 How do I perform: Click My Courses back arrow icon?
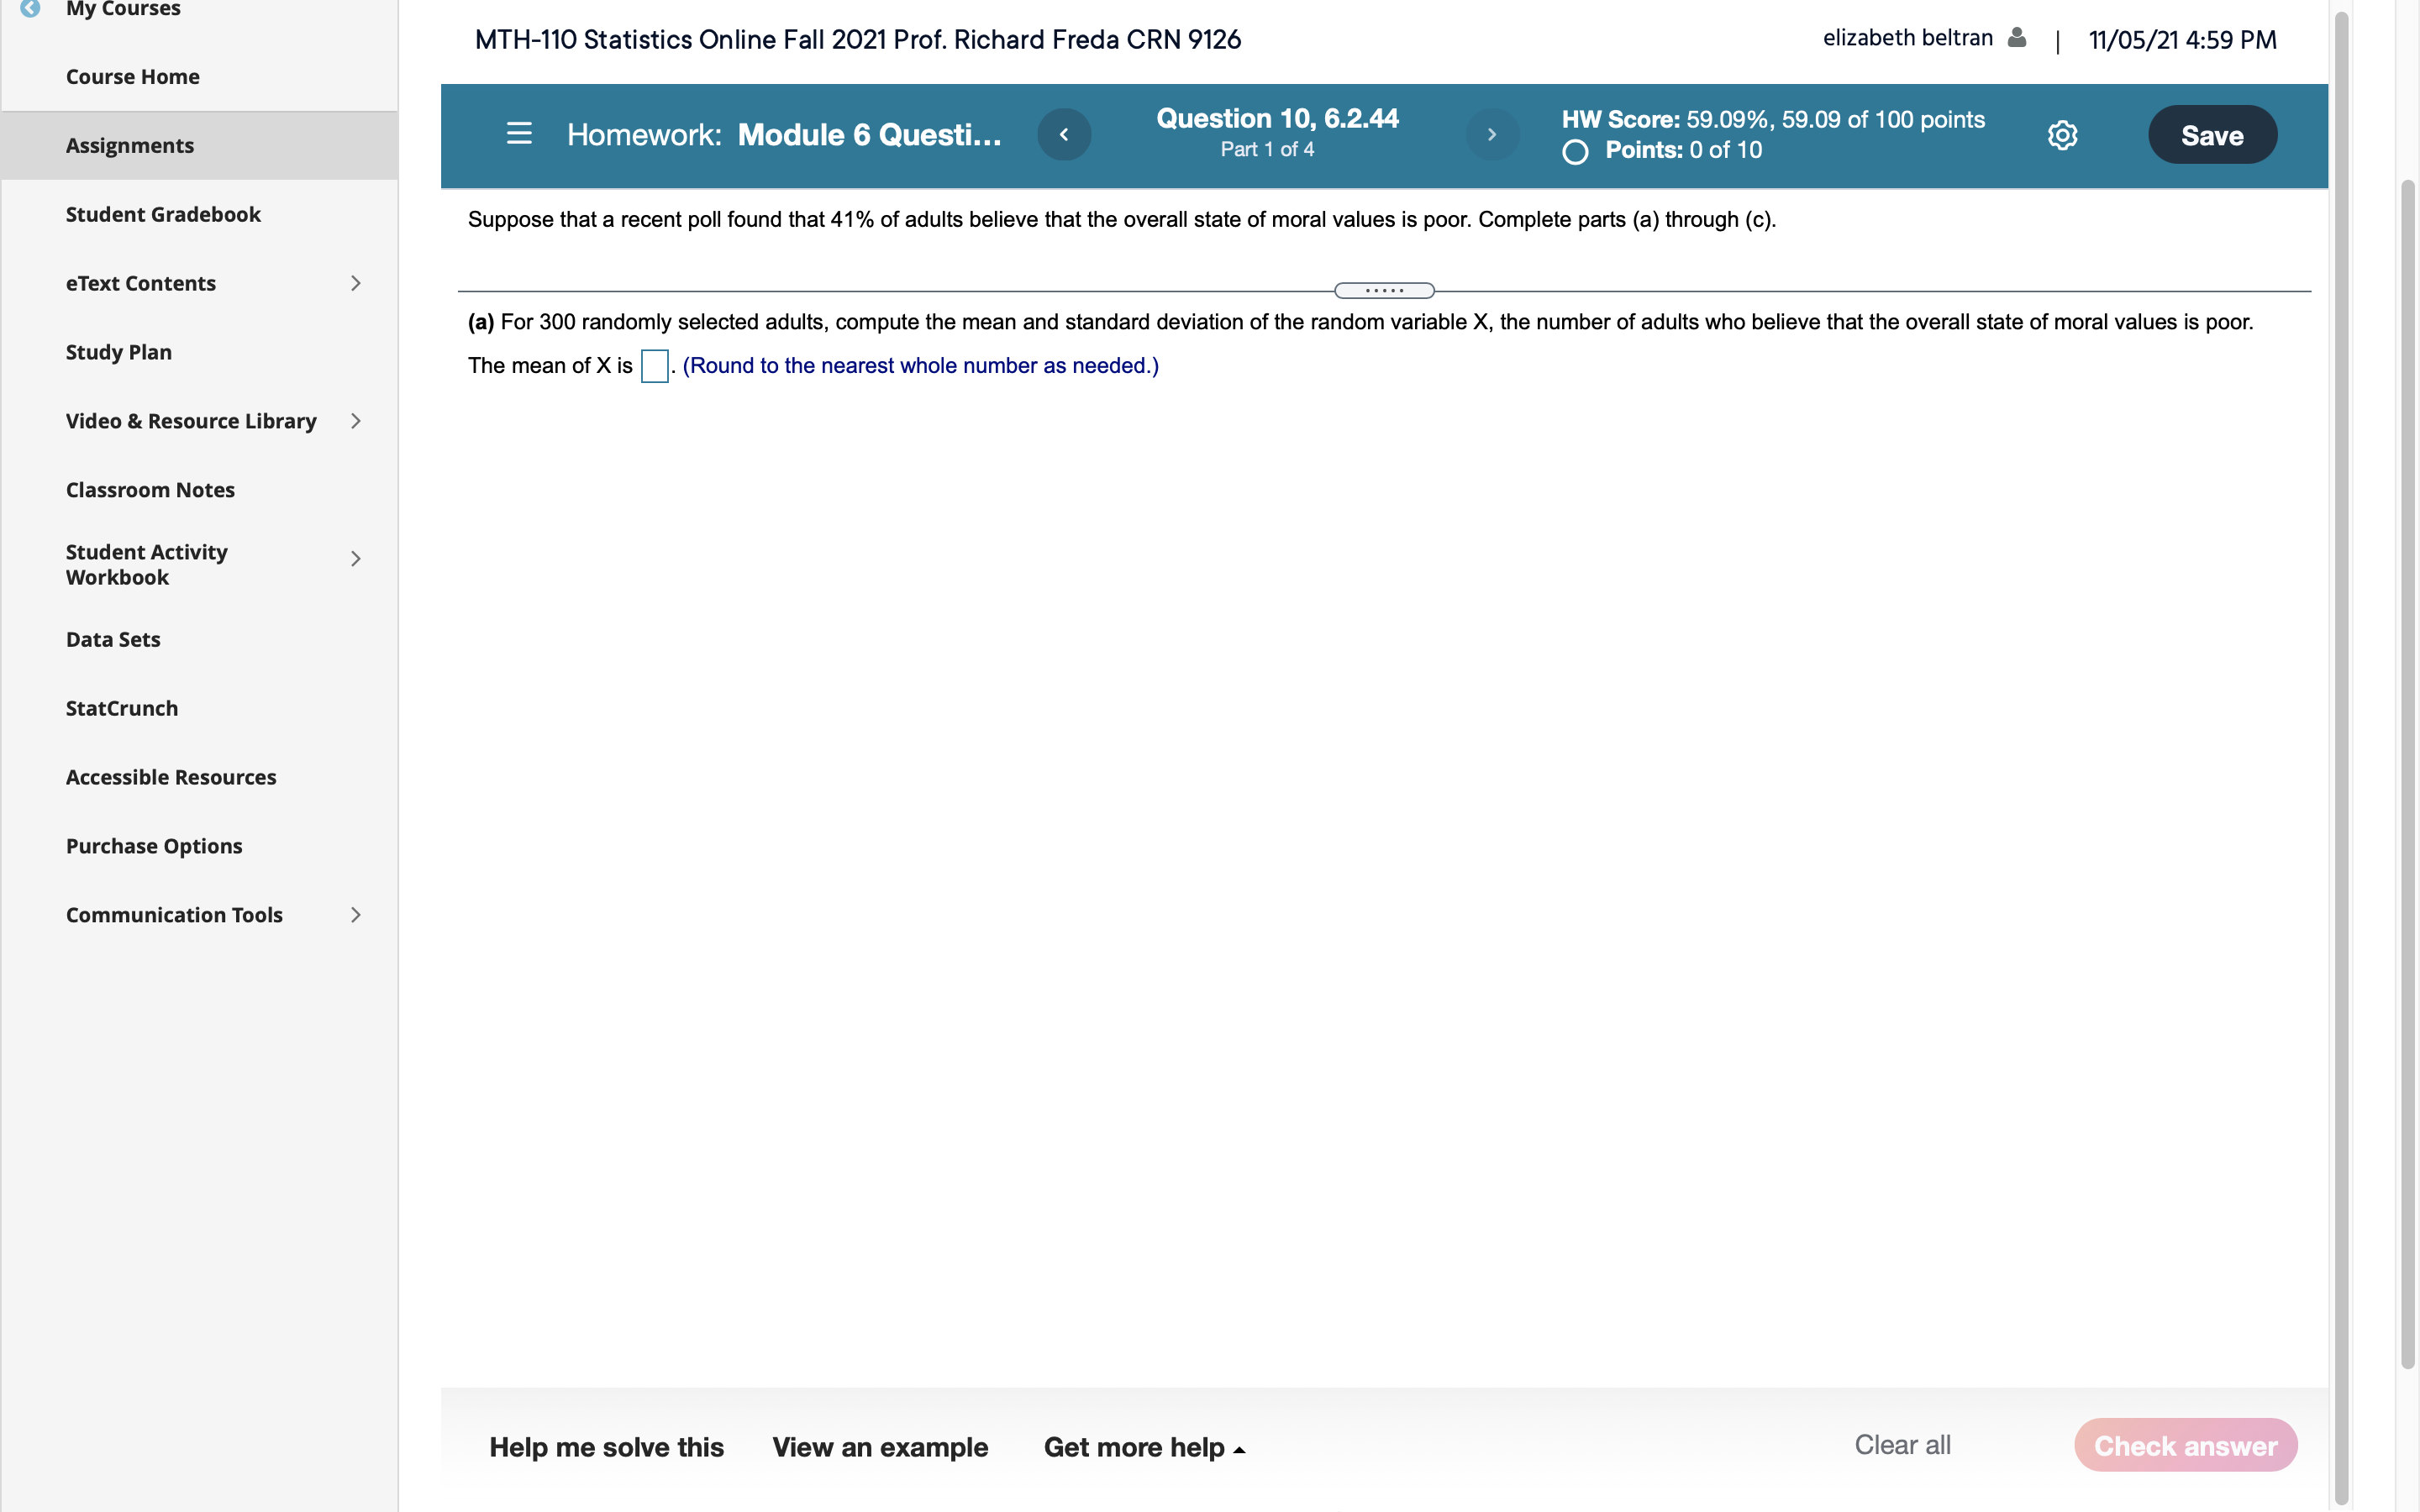coord(30,8)
